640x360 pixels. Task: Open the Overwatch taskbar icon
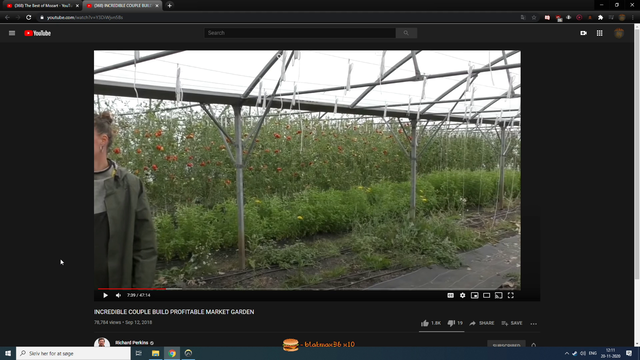coord(188,353)
